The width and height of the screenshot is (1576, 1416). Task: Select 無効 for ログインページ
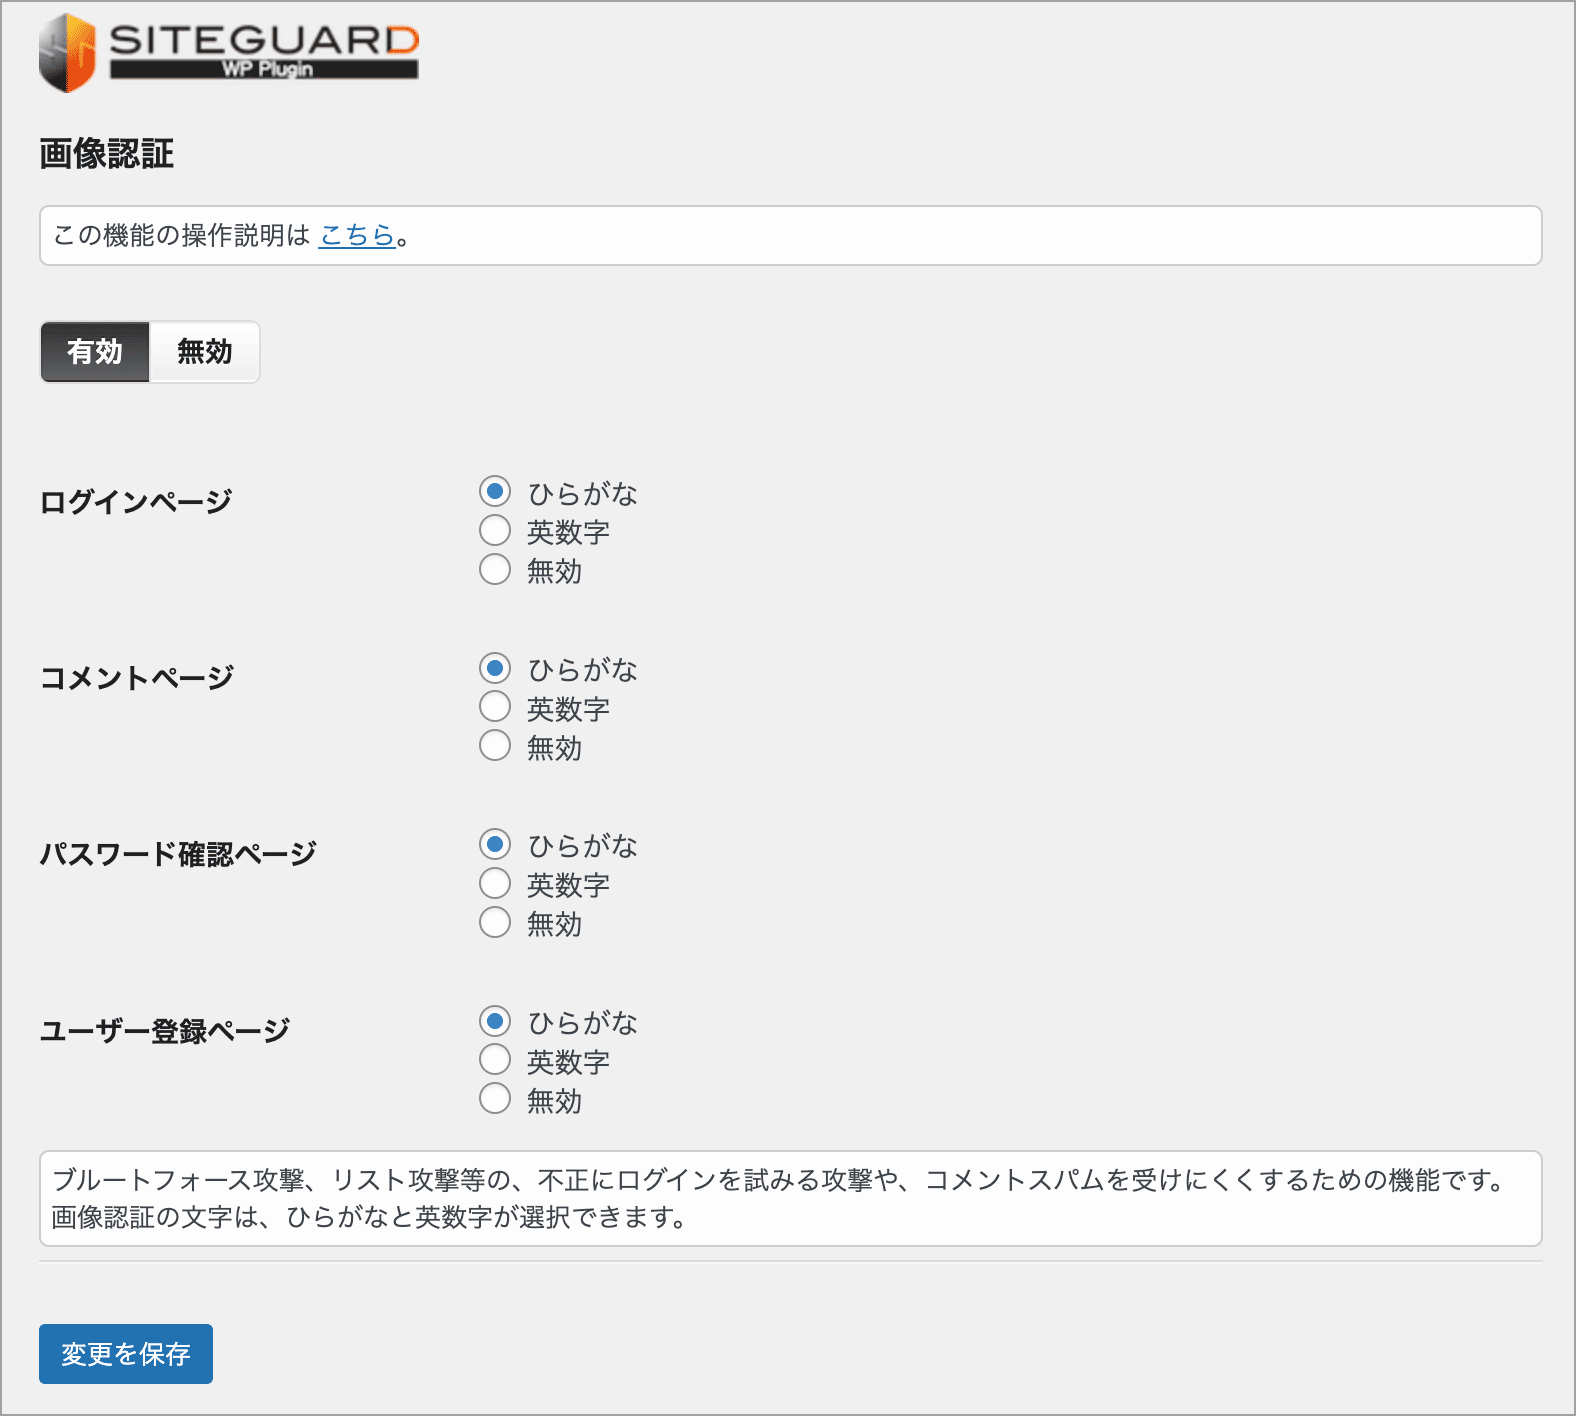point(495,569)
